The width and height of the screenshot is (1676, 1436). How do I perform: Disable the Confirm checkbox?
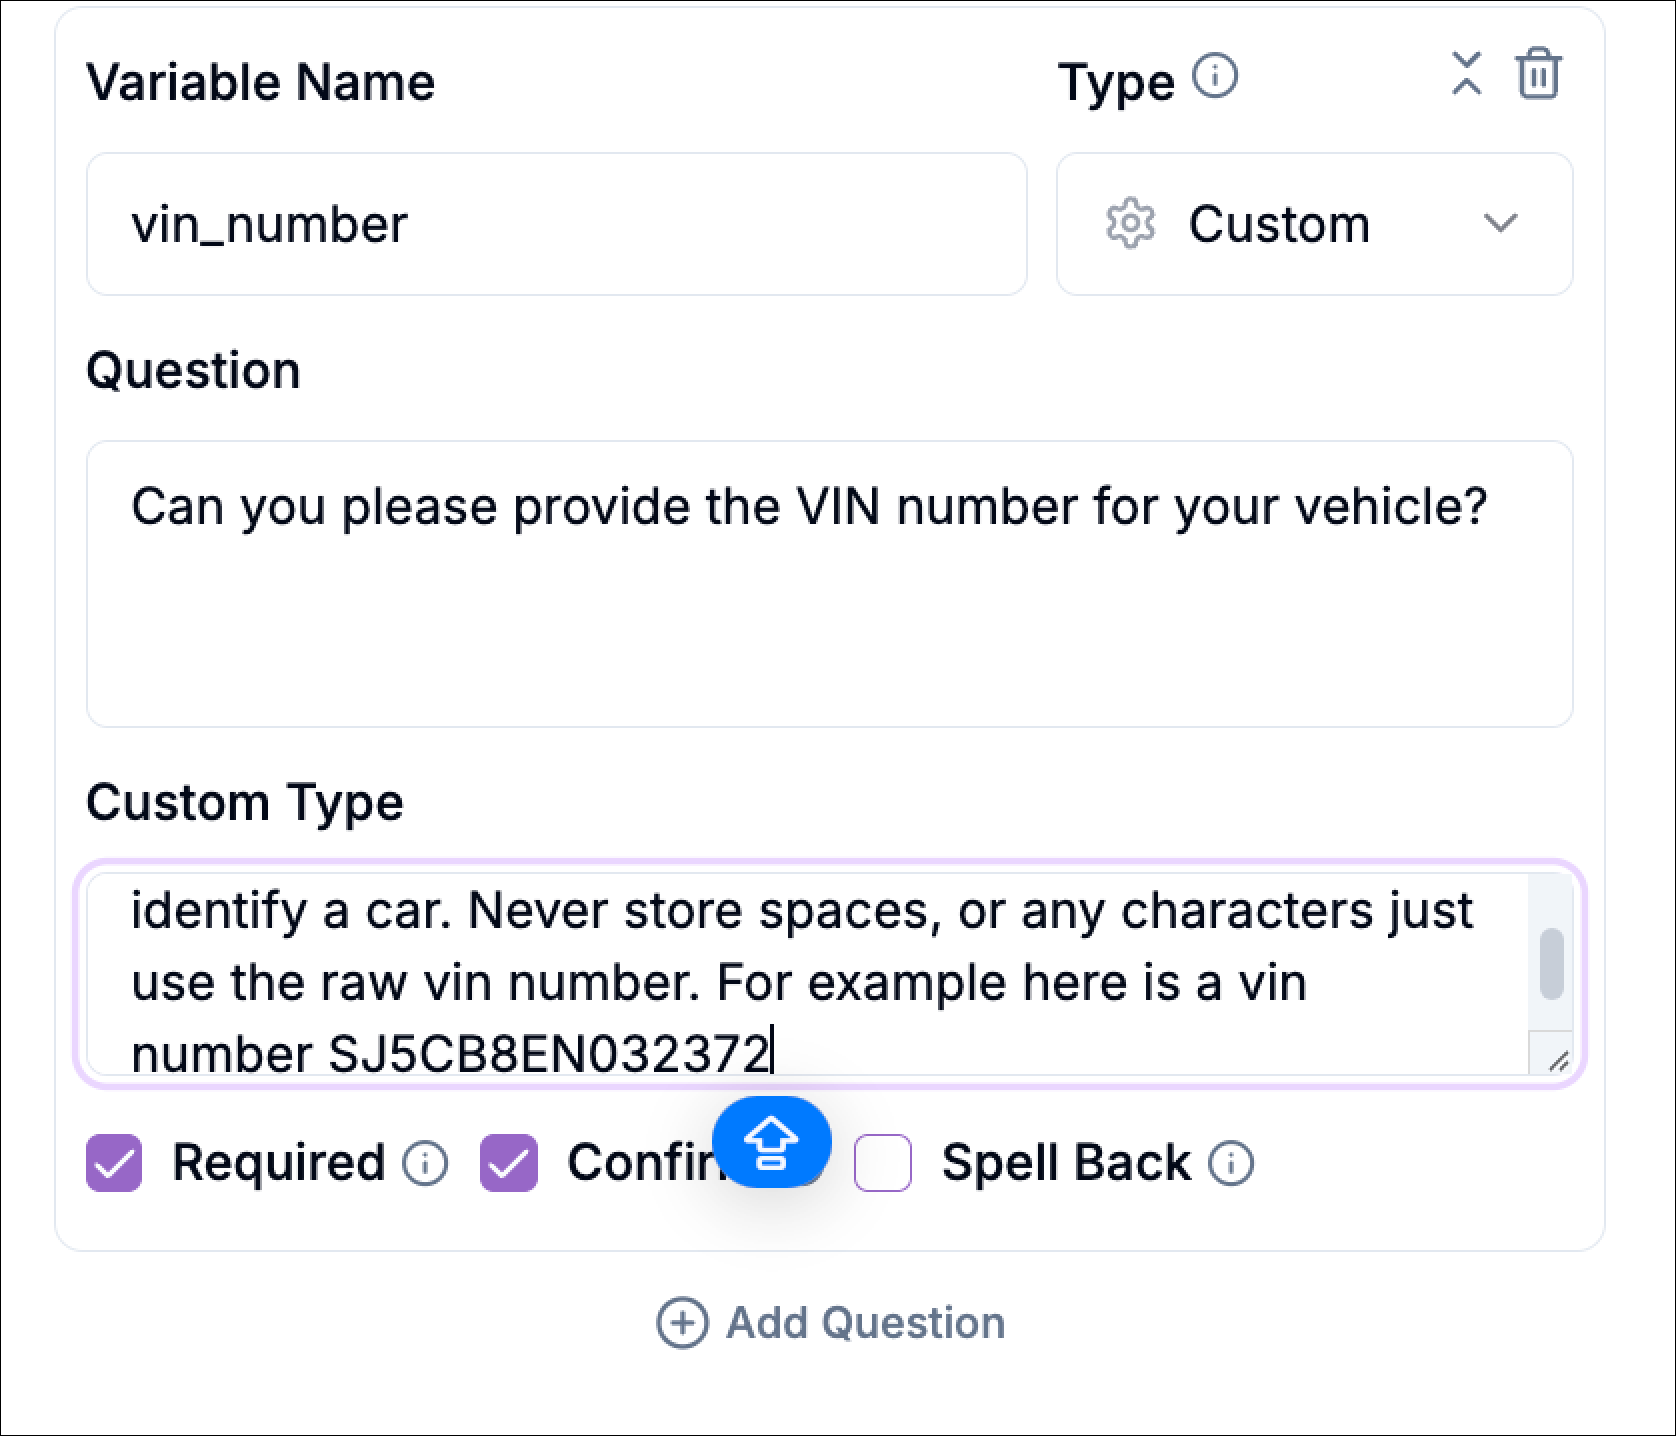coord(510,1162)
